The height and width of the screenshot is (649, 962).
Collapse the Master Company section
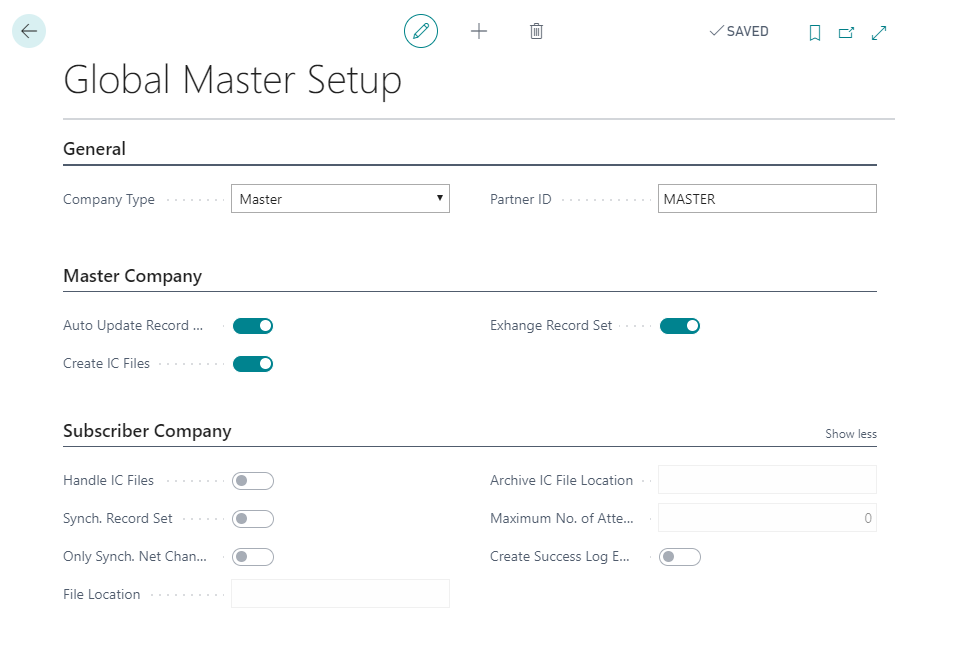(133, 276)
